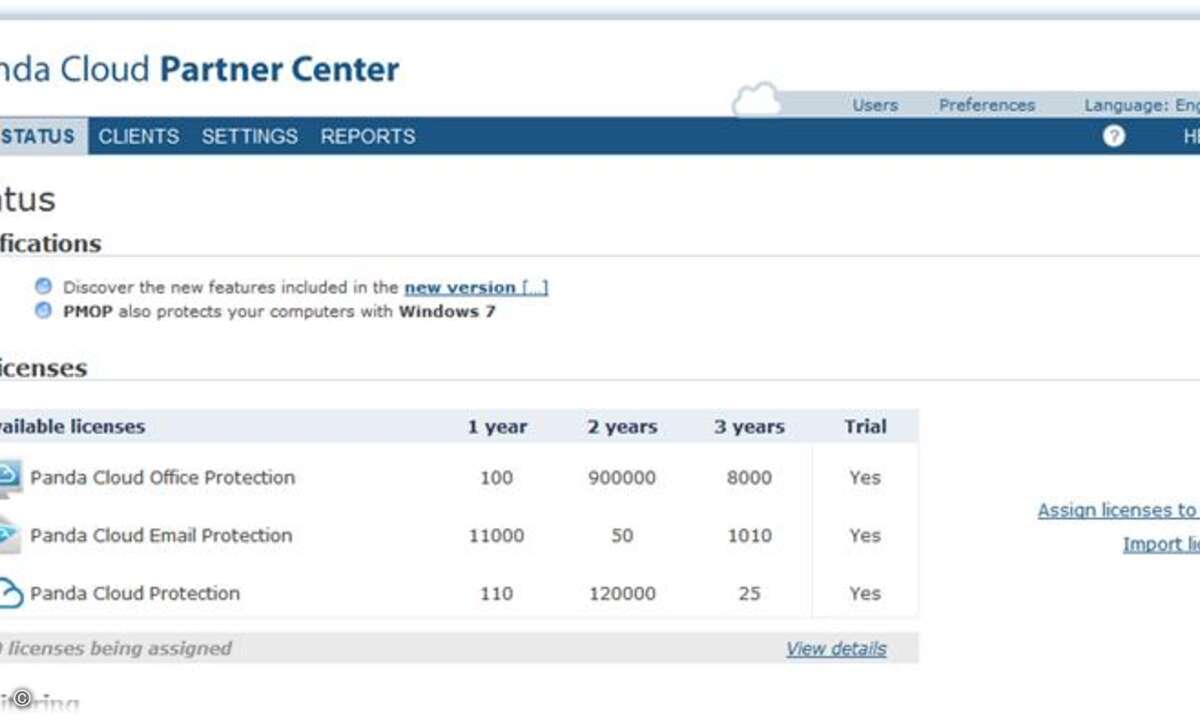The height and width of the screenshot is (720, 1200).
Task: Click the 'PMOP' bold text in notifications
Action: [88, 311]
